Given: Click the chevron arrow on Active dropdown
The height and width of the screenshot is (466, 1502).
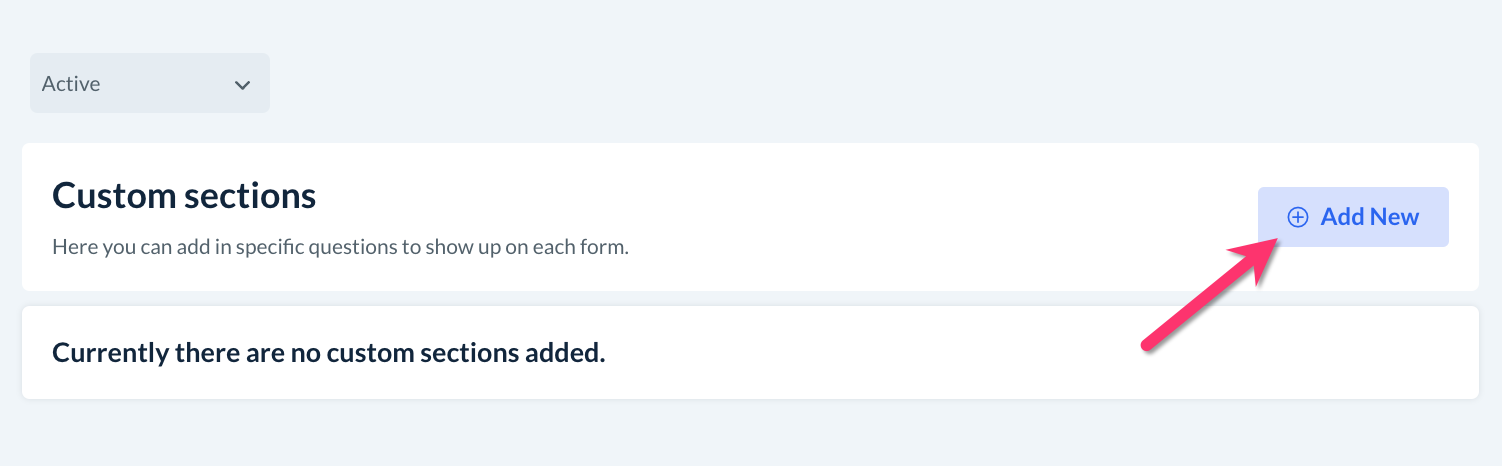Looking at the screenshot, I should [x=242, y=85].
